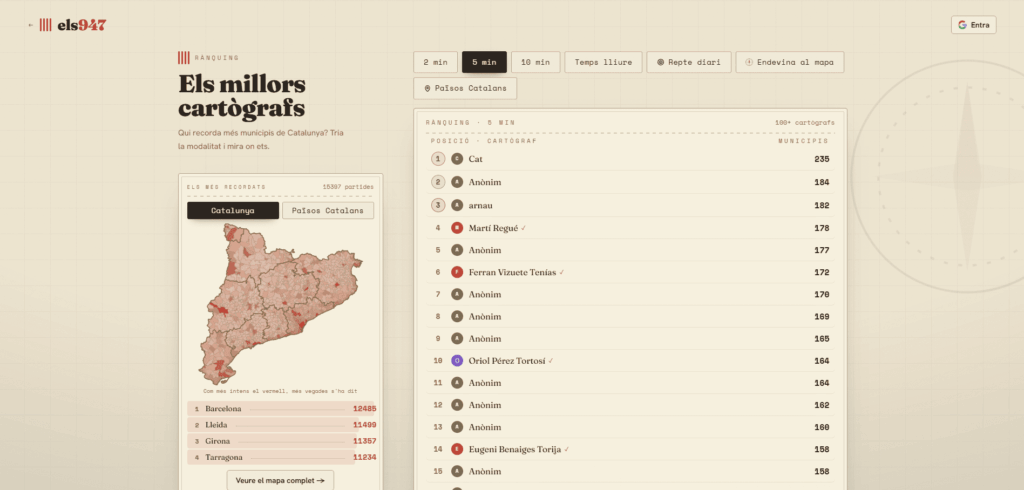Click Veure el mapa complet button
The height and width of the screenshot is (490, 1024).
280,480
